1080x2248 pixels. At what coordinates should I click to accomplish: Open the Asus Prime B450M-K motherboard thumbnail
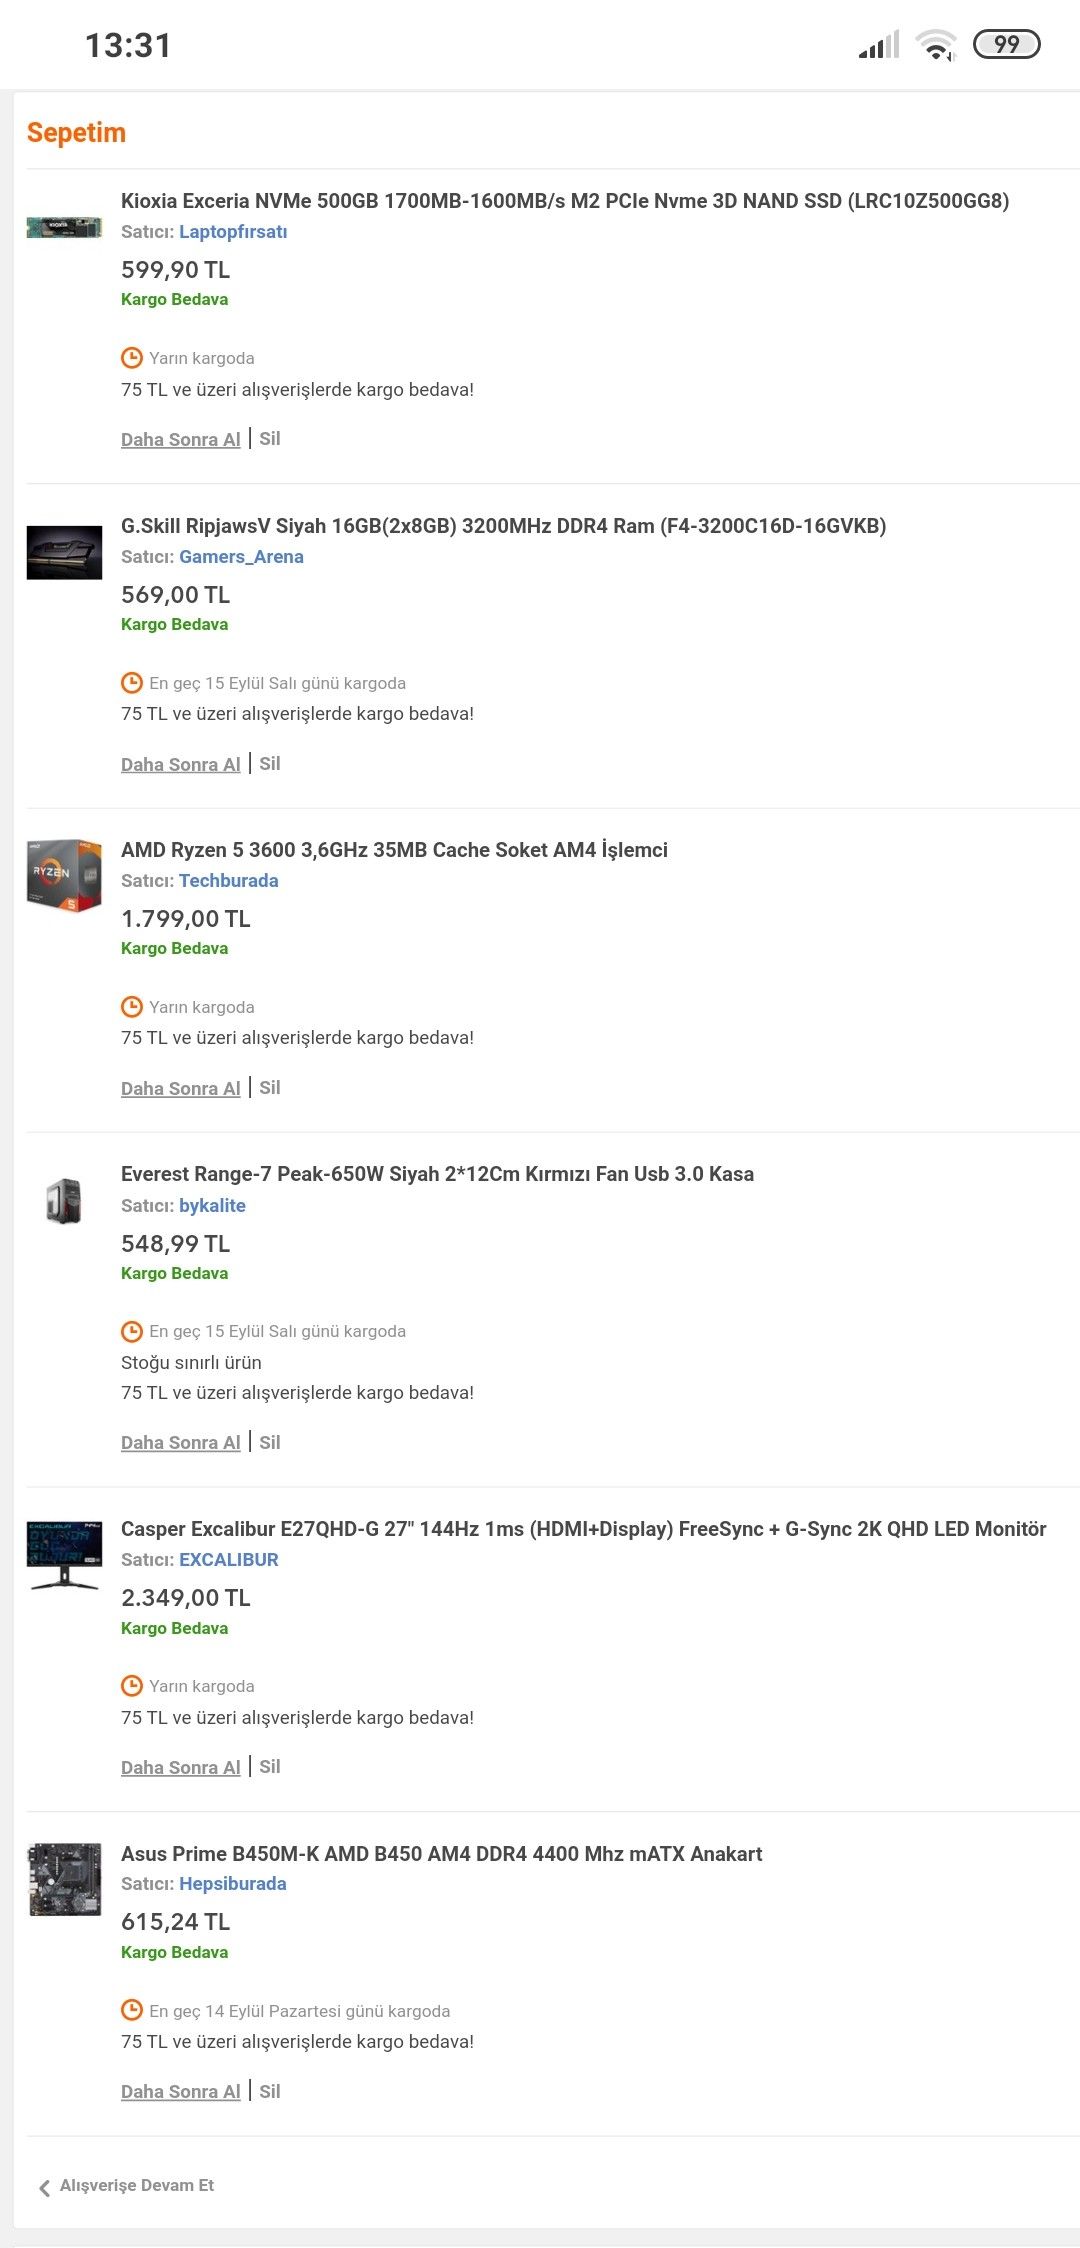64,1879
